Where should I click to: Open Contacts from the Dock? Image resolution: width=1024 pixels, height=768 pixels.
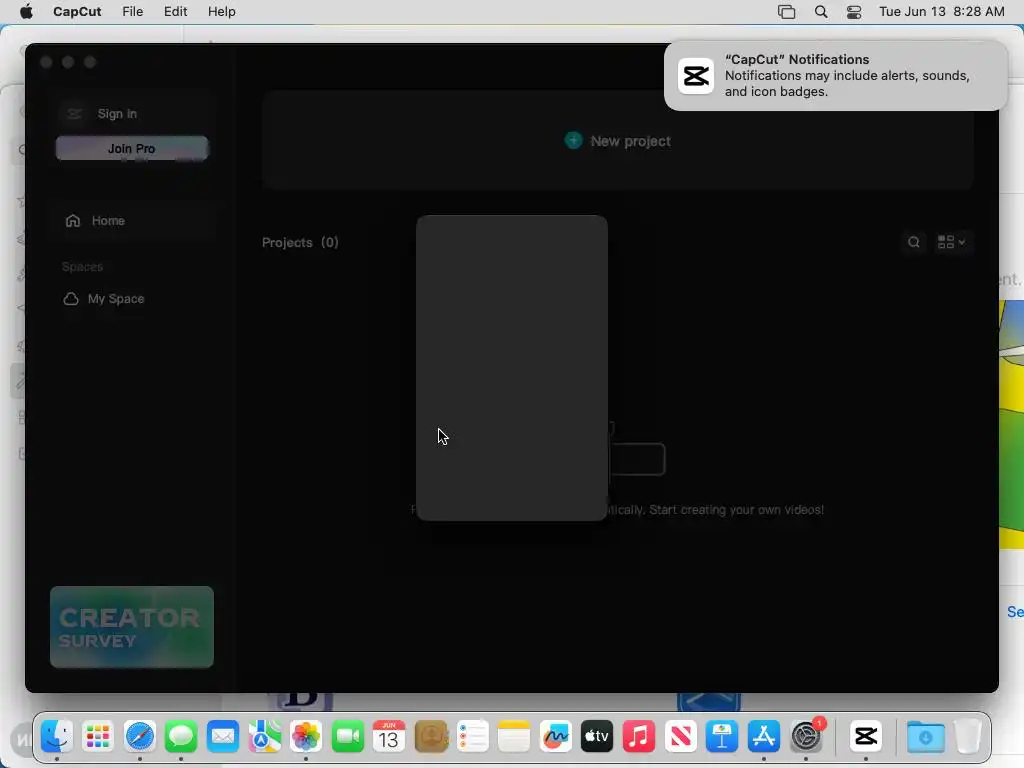[x=431, y=737]
